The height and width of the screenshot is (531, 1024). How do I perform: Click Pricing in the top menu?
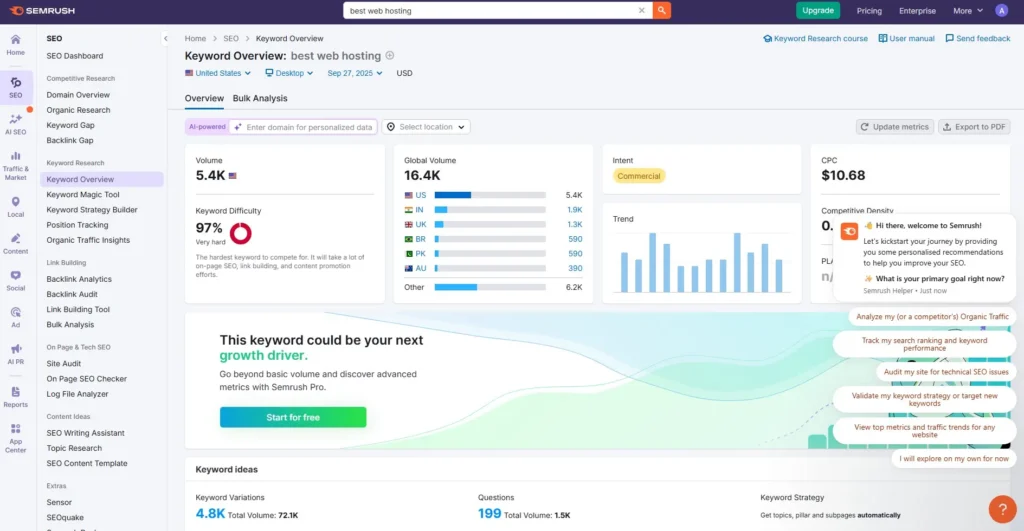pos(869,10)
